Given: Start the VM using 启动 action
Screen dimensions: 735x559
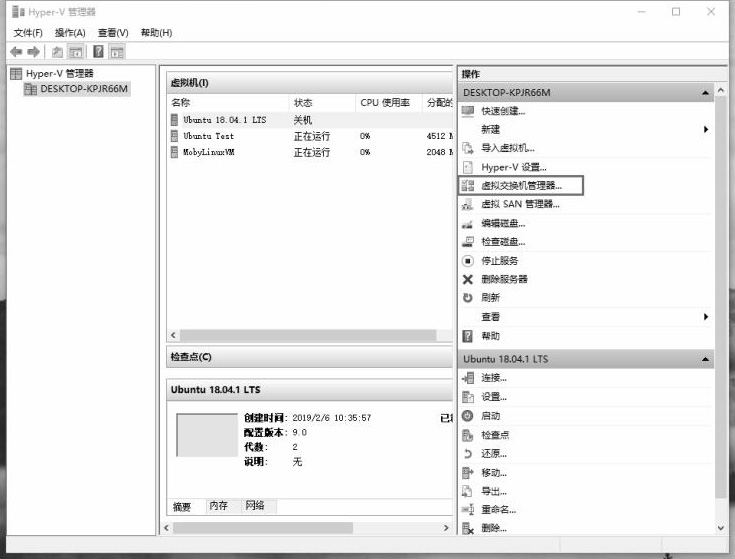Looking at the screenshot, I should (x=490, y=416).
